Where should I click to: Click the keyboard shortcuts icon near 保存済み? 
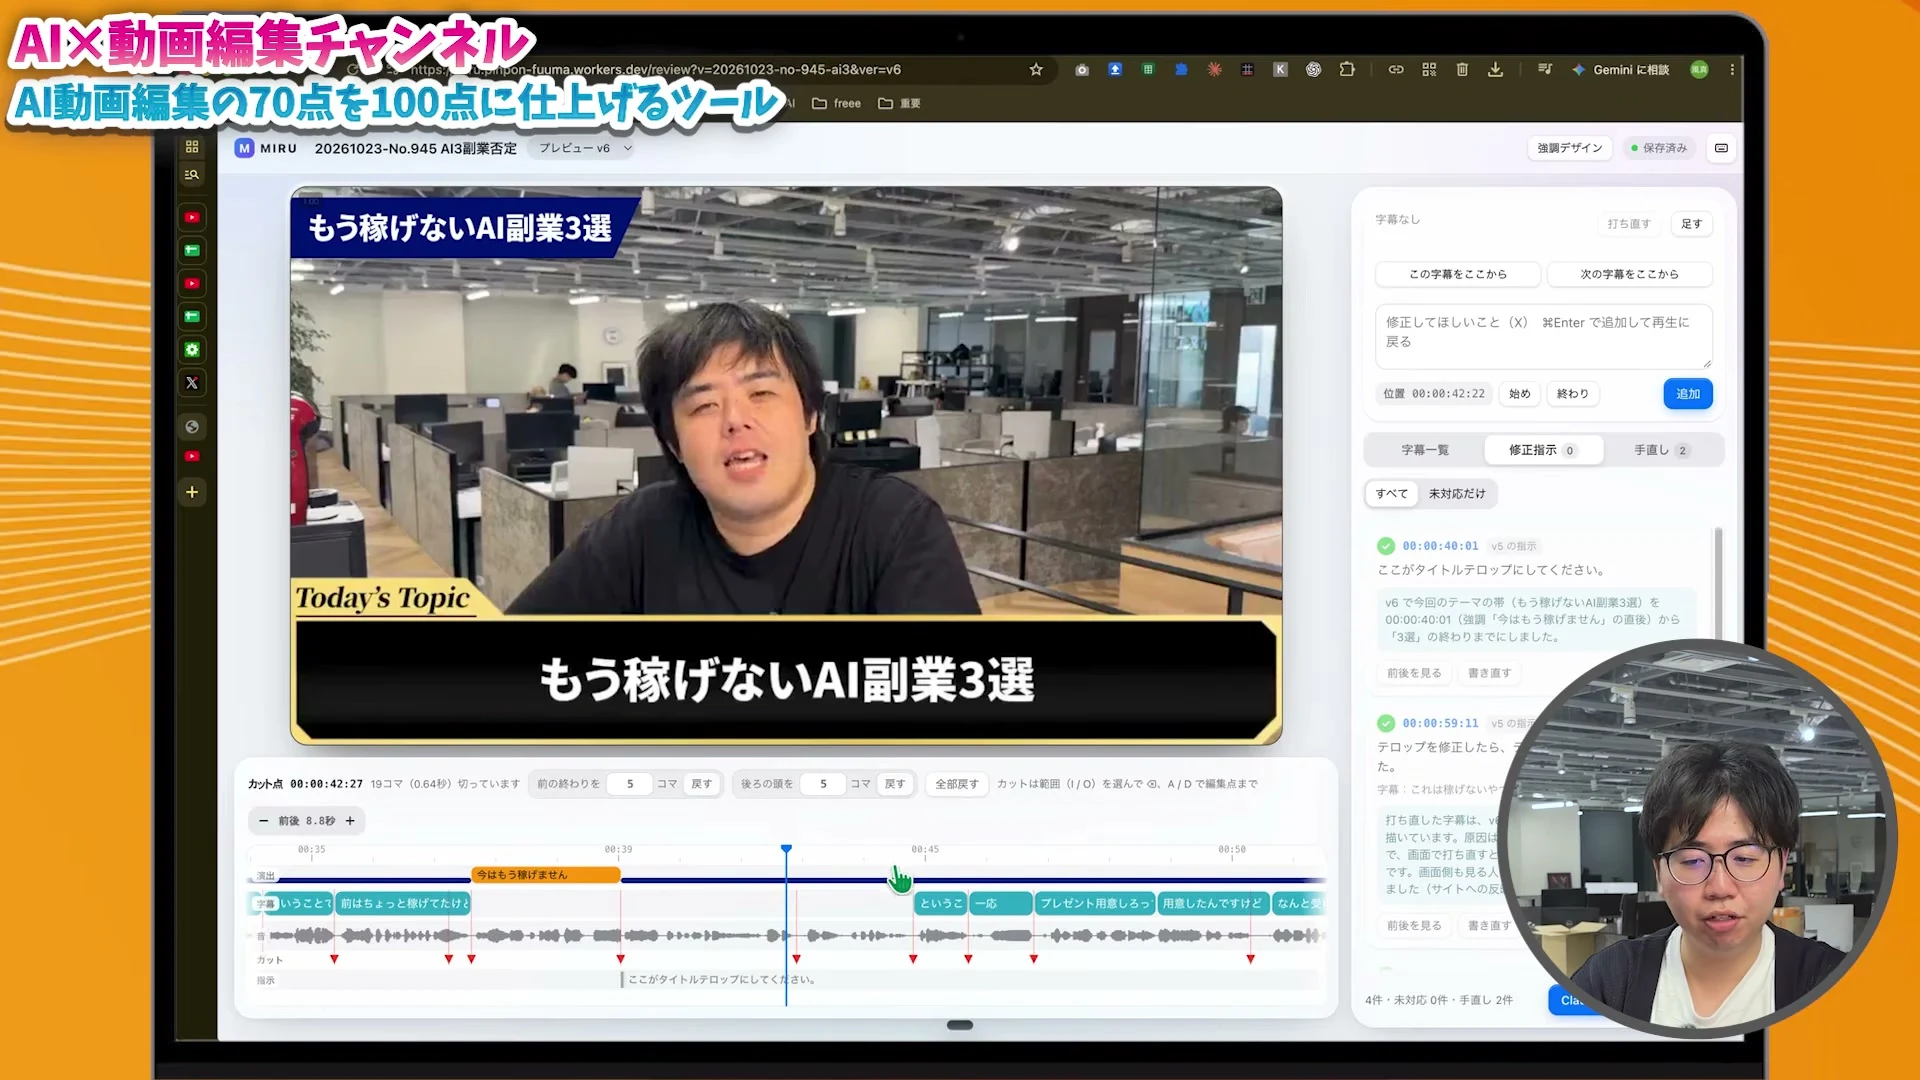coord(1721,148)
